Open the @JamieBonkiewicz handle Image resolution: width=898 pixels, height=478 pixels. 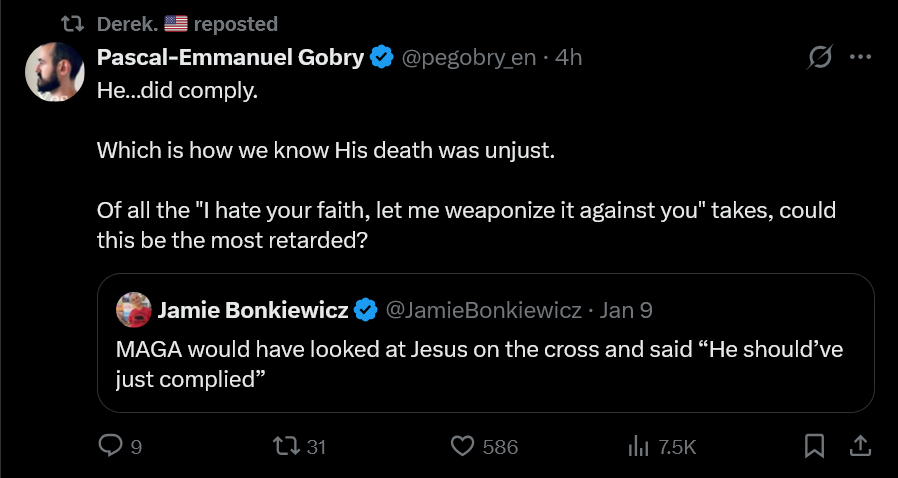click(483, 310)
